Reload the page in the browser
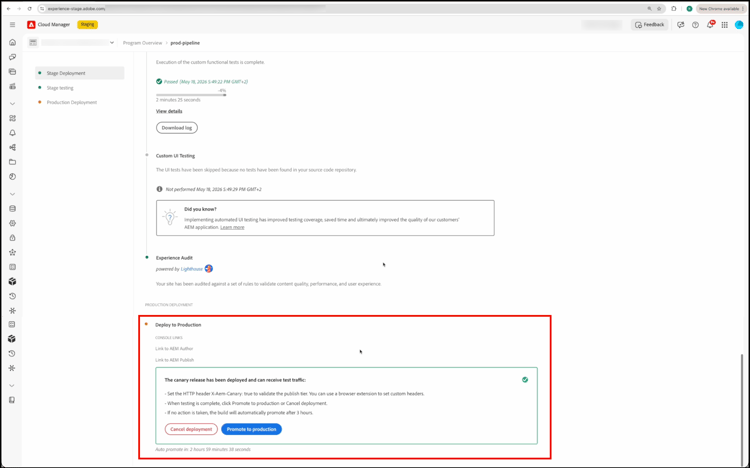750x468 pixels. click(30, 9)
